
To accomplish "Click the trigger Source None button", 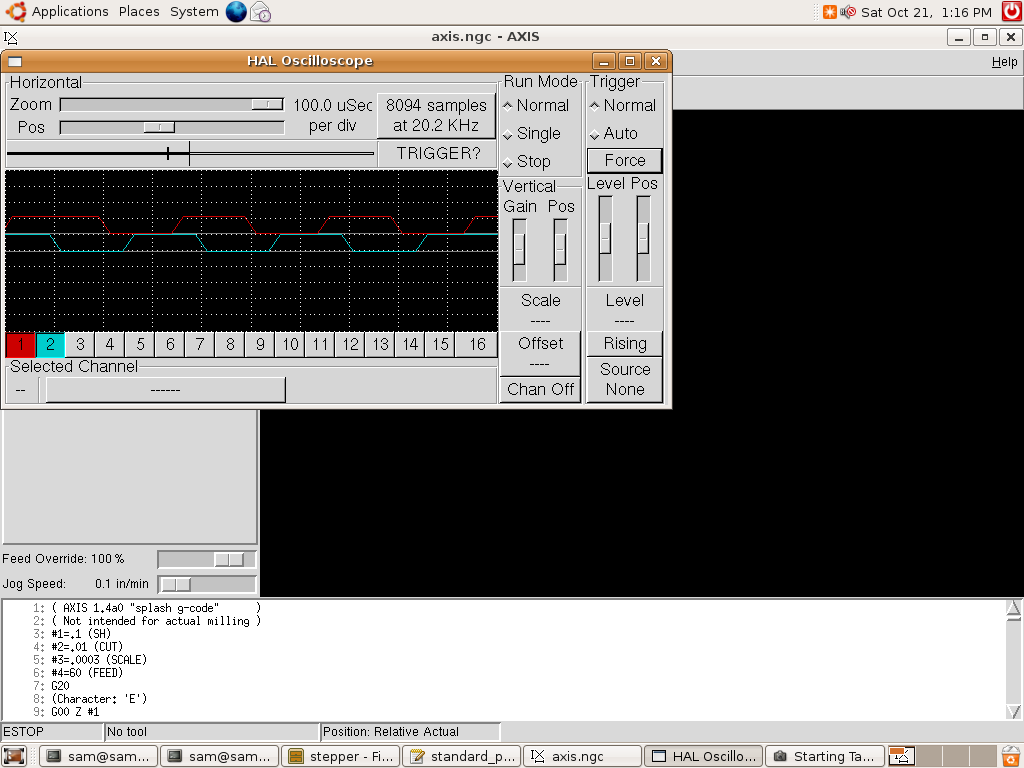I will pyautogui.click(x=624, y=379).
